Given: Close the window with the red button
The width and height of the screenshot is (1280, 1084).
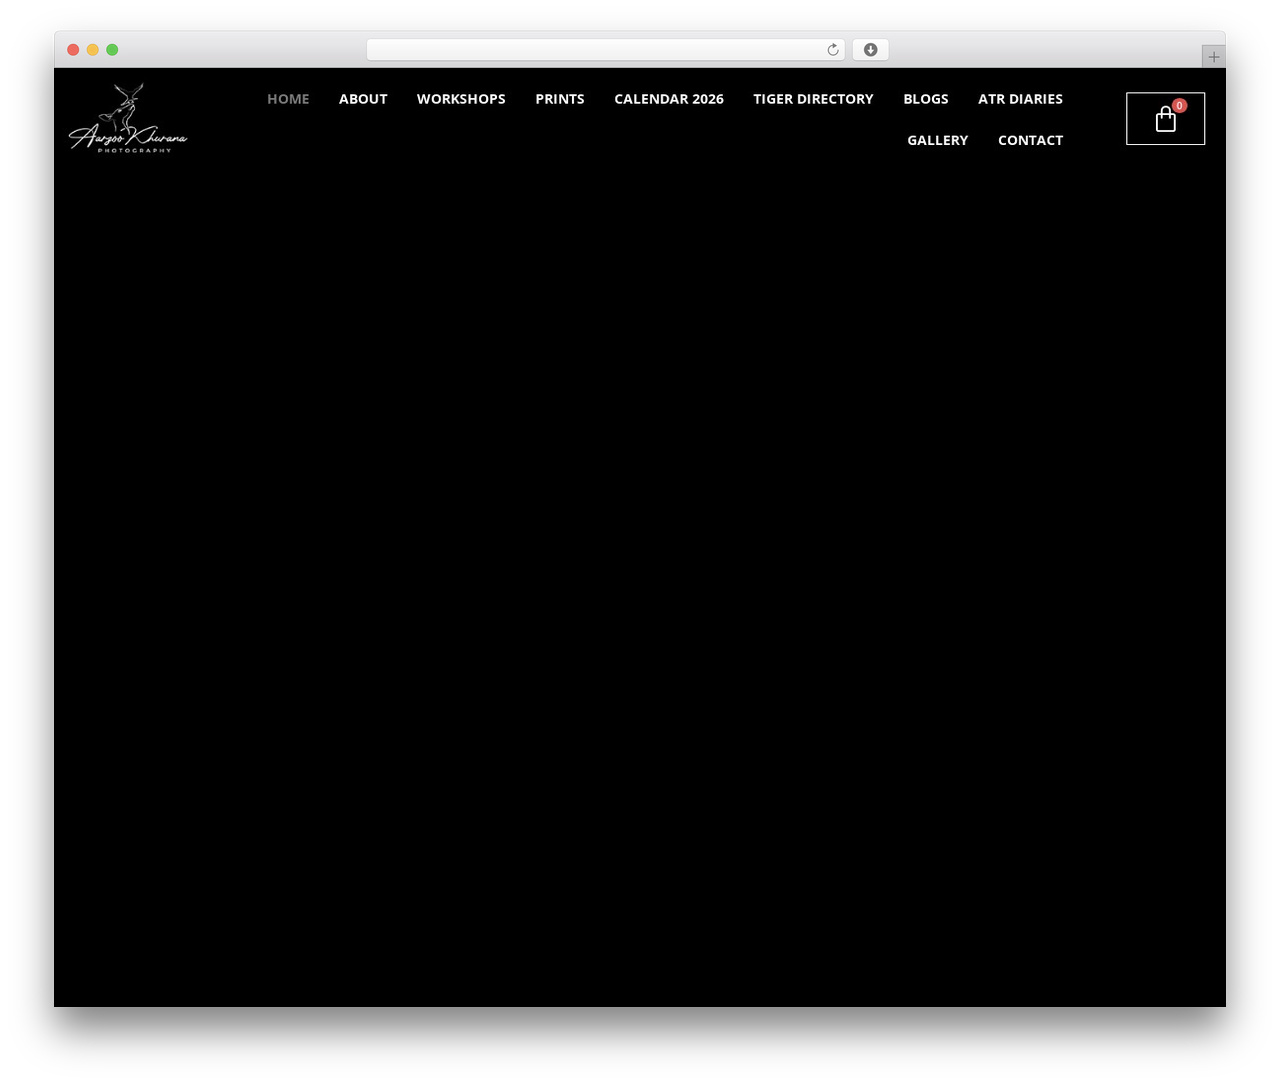Looking at the screenshot, I should pos(73,50).
